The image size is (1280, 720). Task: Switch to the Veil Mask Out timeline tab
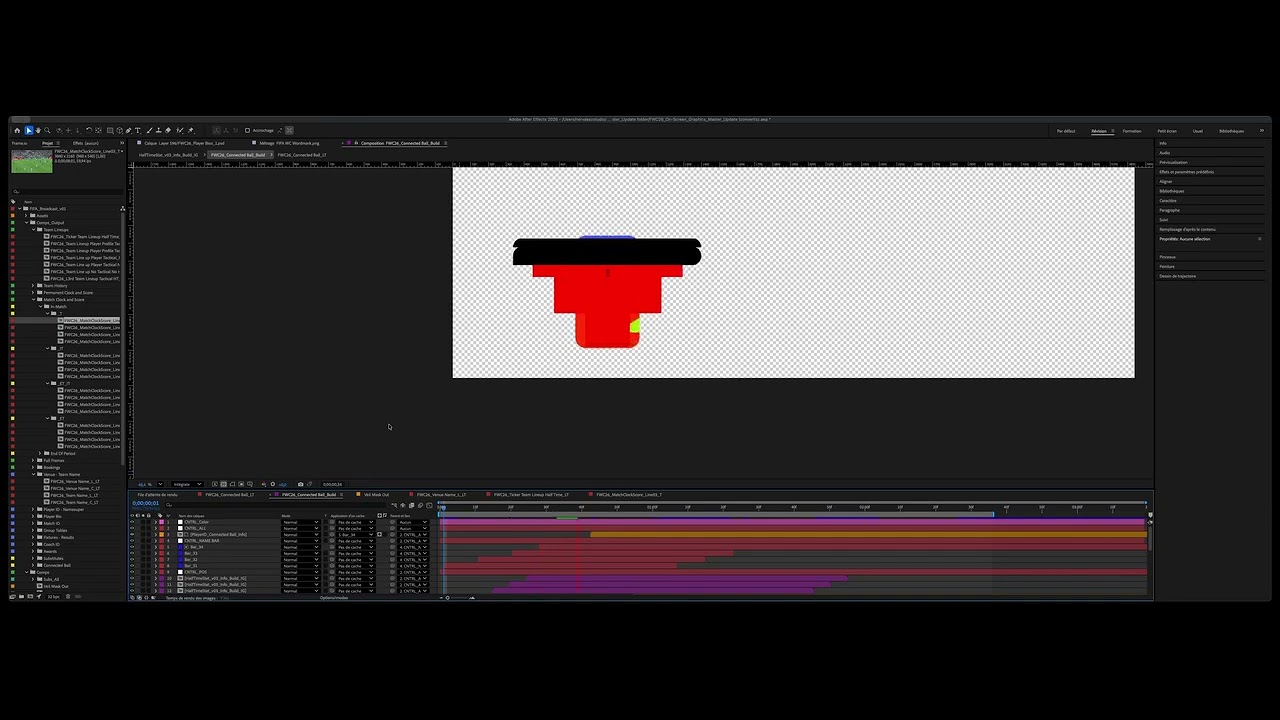click(x=376, y=495)
